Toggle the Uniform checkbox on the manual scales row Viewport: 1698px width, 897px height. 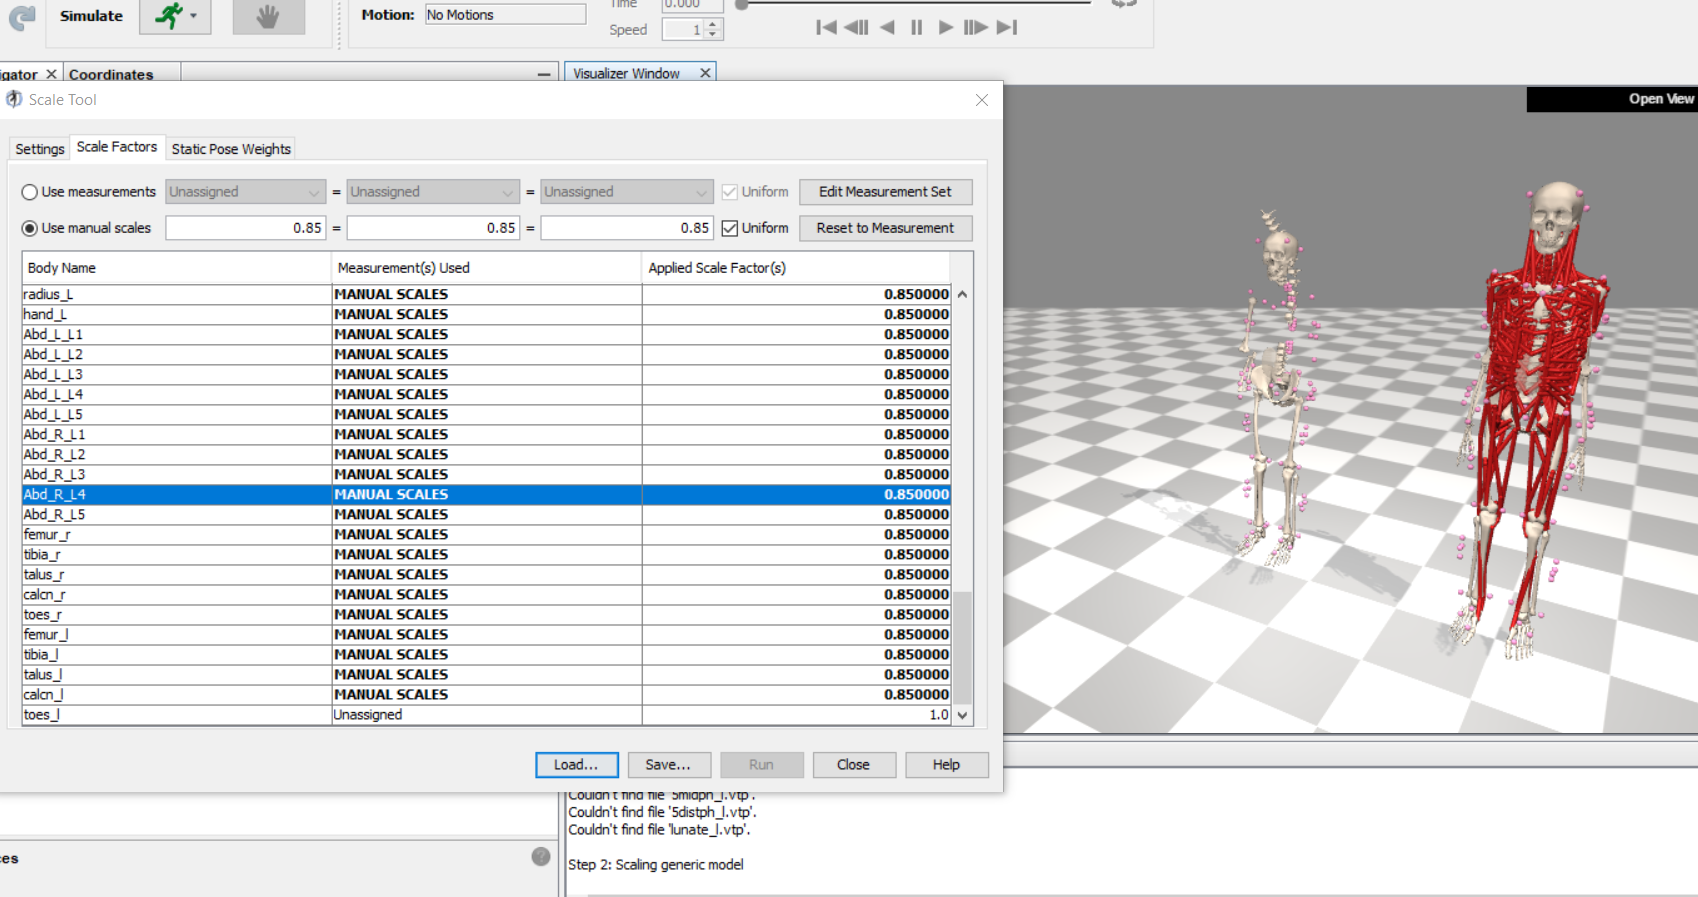tap(730, 228)
